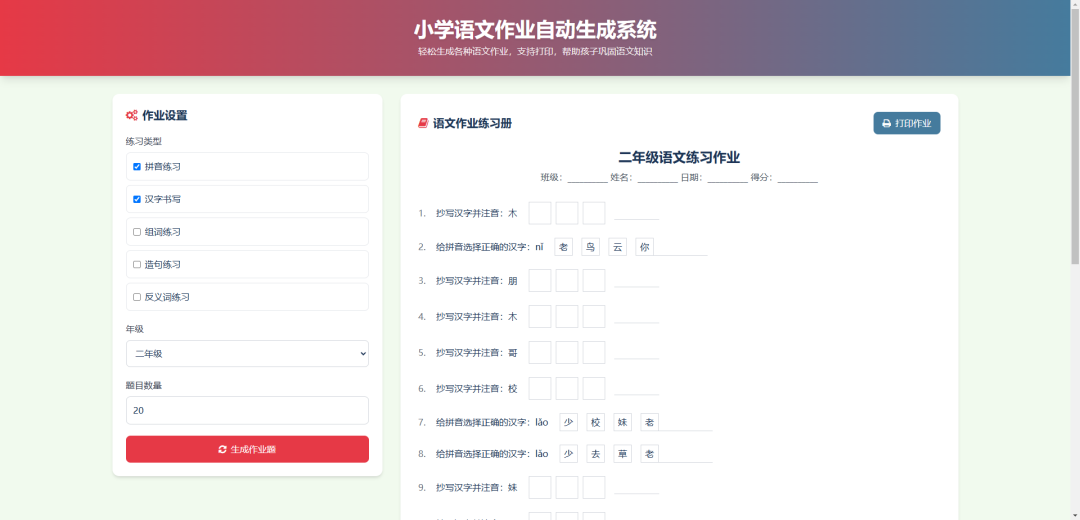This screenshot has width=1080, height=520.
Task: Click the worksheet title 二年级语文练习作业
Action: (x=679, y=158)
